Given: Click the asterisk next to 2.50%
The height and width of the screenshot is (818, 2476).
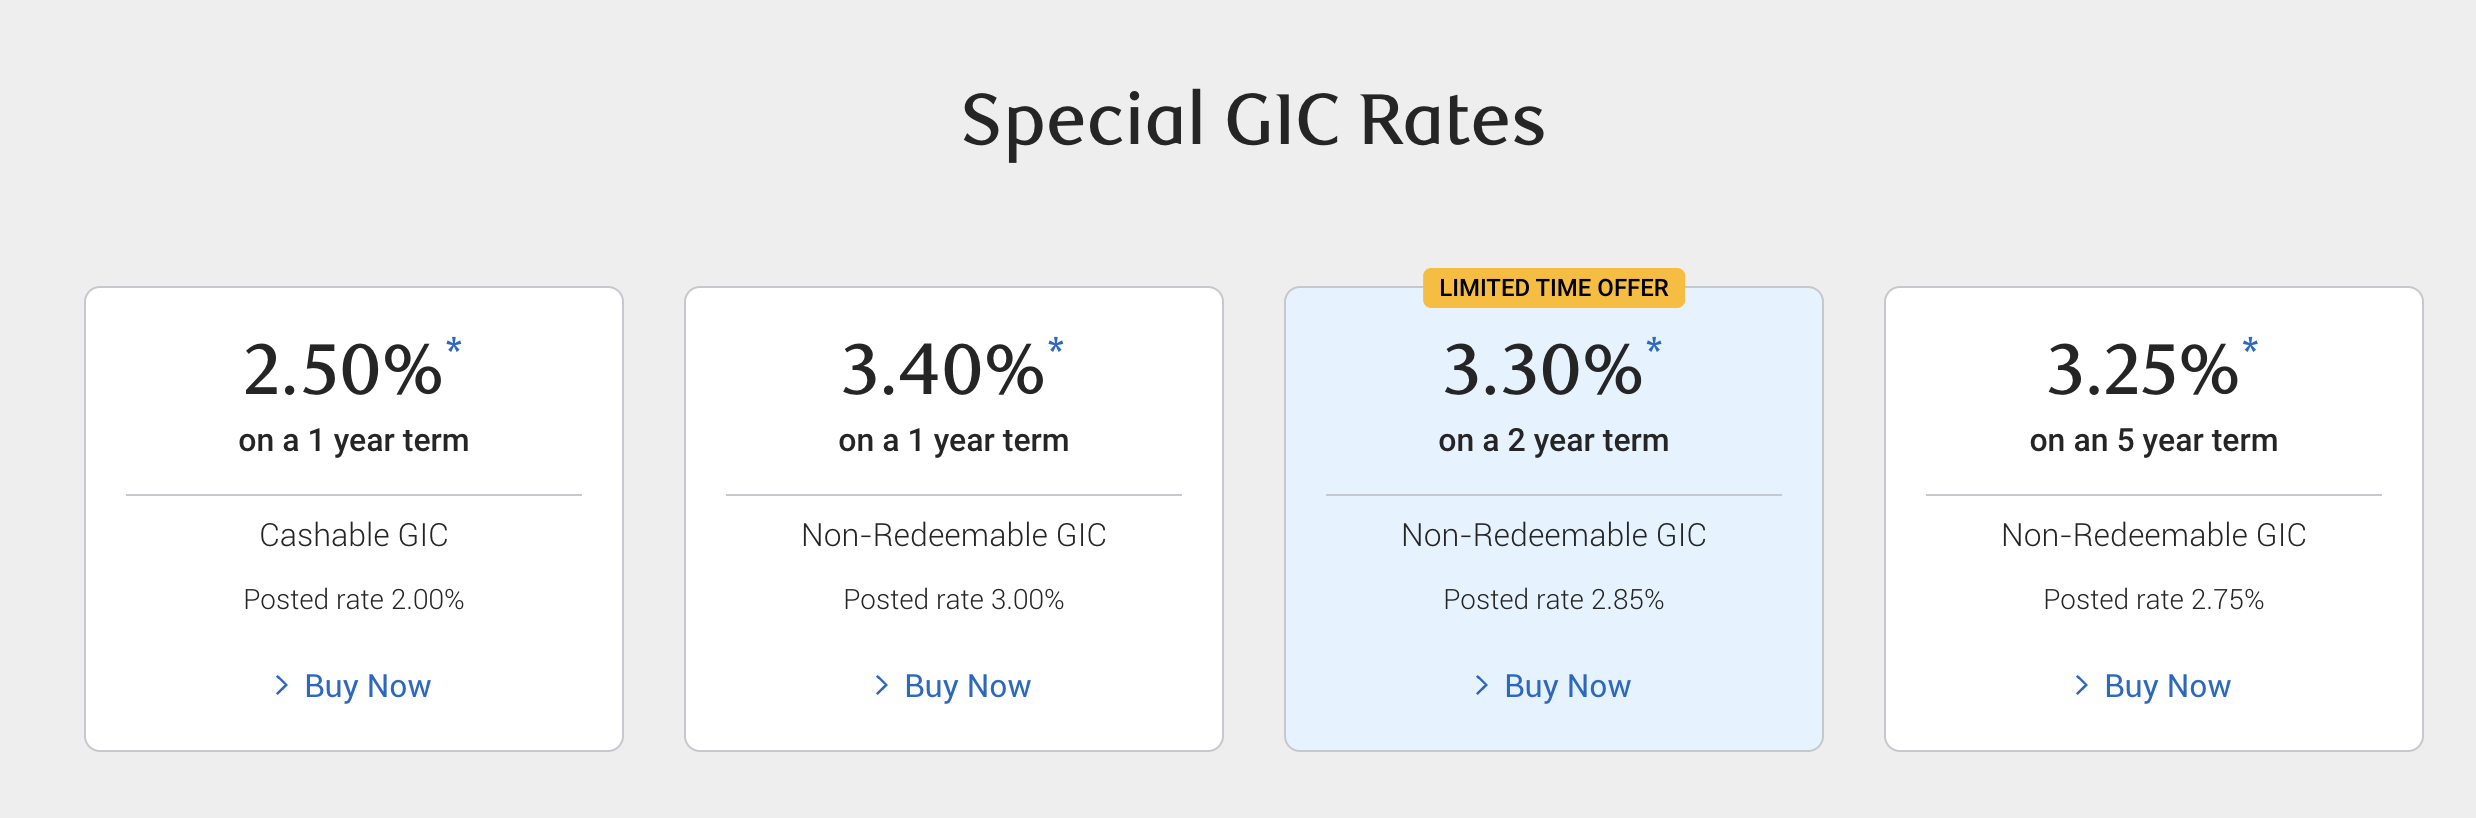Looking at the screenshot, I should pyautogui.click(x=454, y=347).
